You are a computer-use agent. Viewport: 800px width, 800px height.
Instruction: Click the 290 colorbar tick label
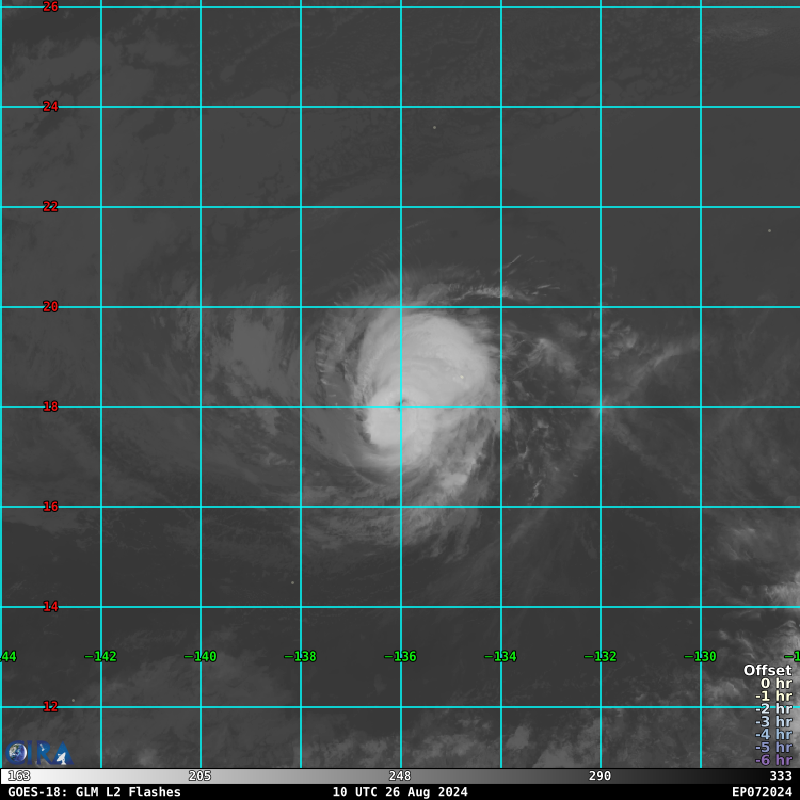tap(600, 776)
